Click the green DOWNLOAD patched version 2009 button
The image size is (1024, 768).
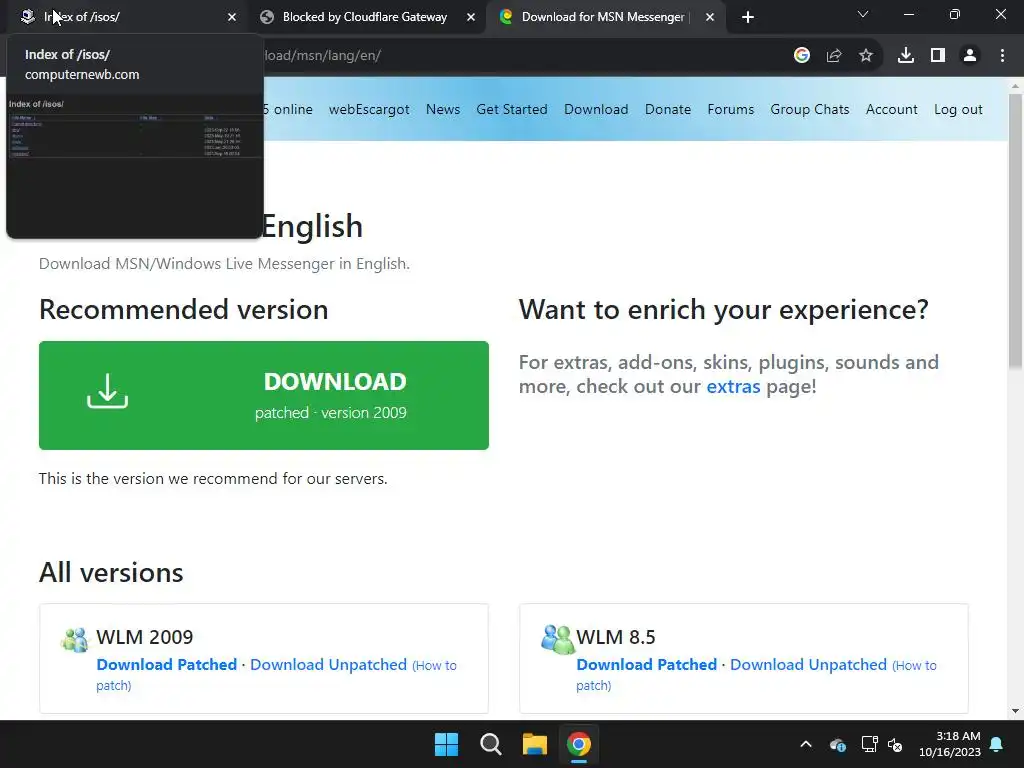click(x=264, y=395)
